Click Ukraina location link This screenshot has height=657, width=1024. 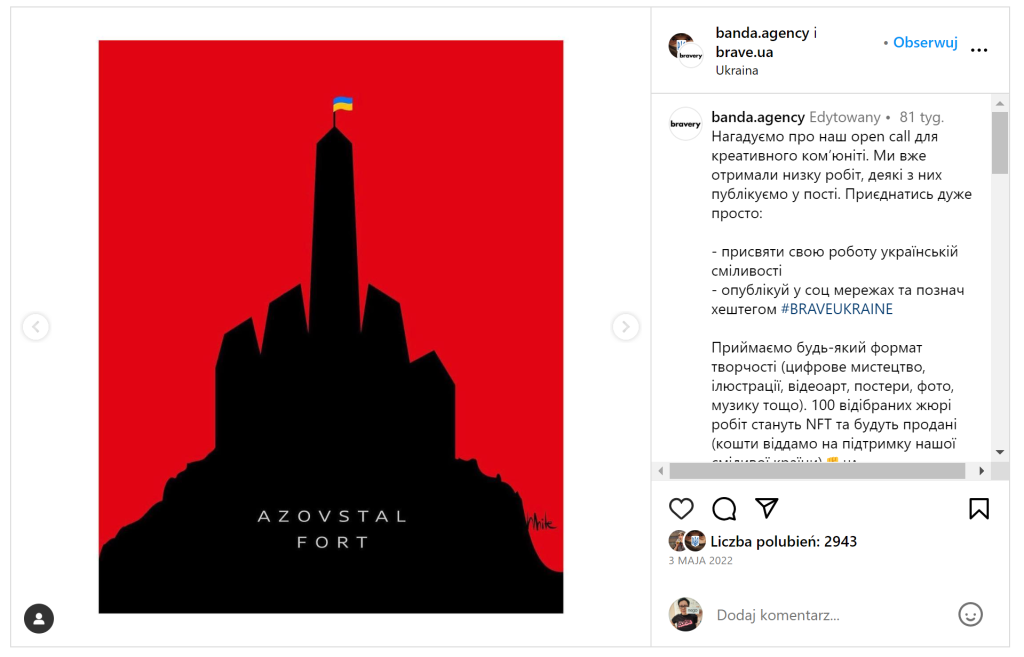pos(737,71)
